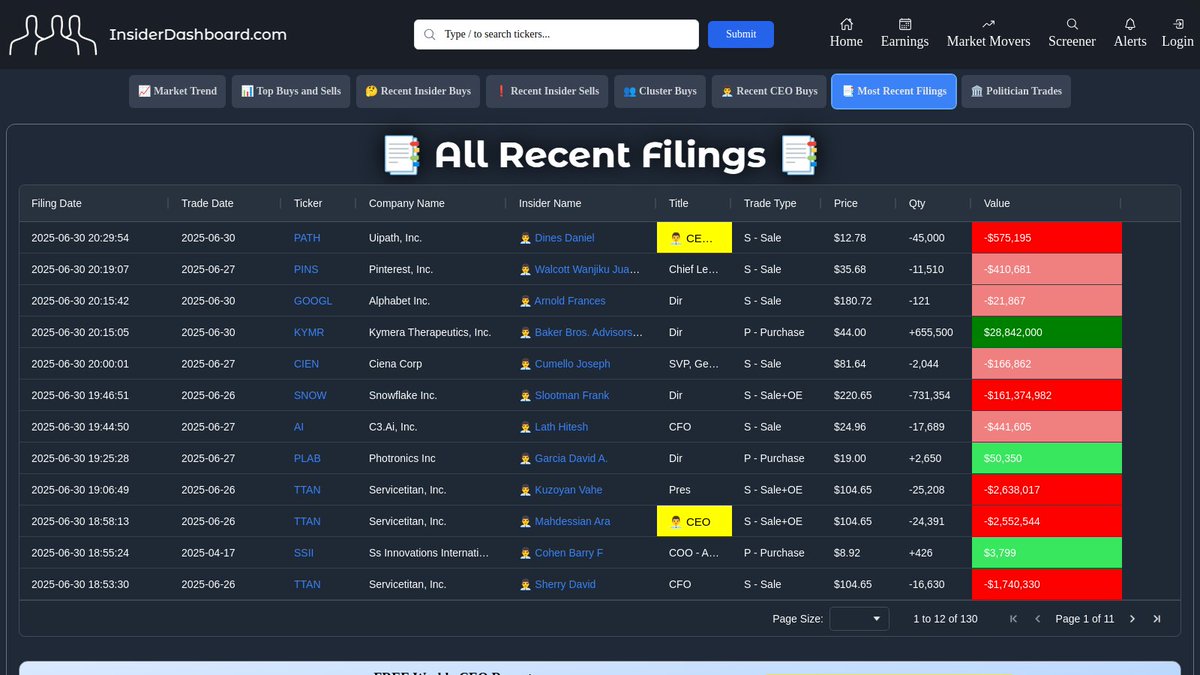Open PINS ticker link

point(306,269)
